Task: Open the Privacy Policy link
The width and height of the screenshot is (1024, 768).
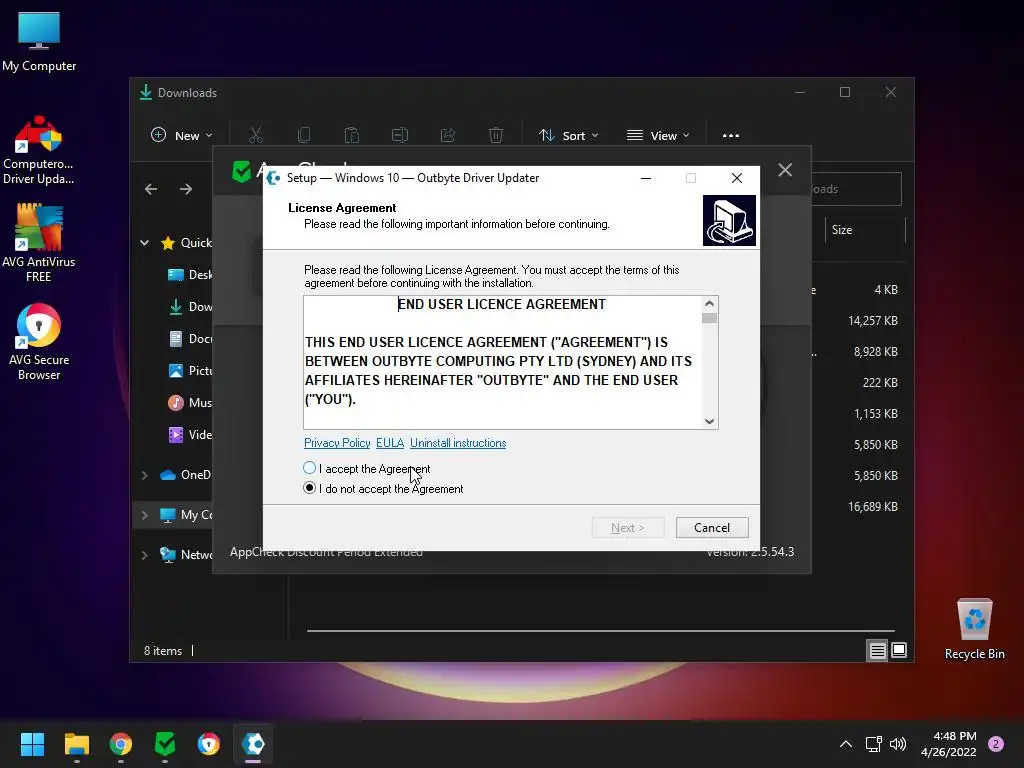Action: tap(337, 443)
